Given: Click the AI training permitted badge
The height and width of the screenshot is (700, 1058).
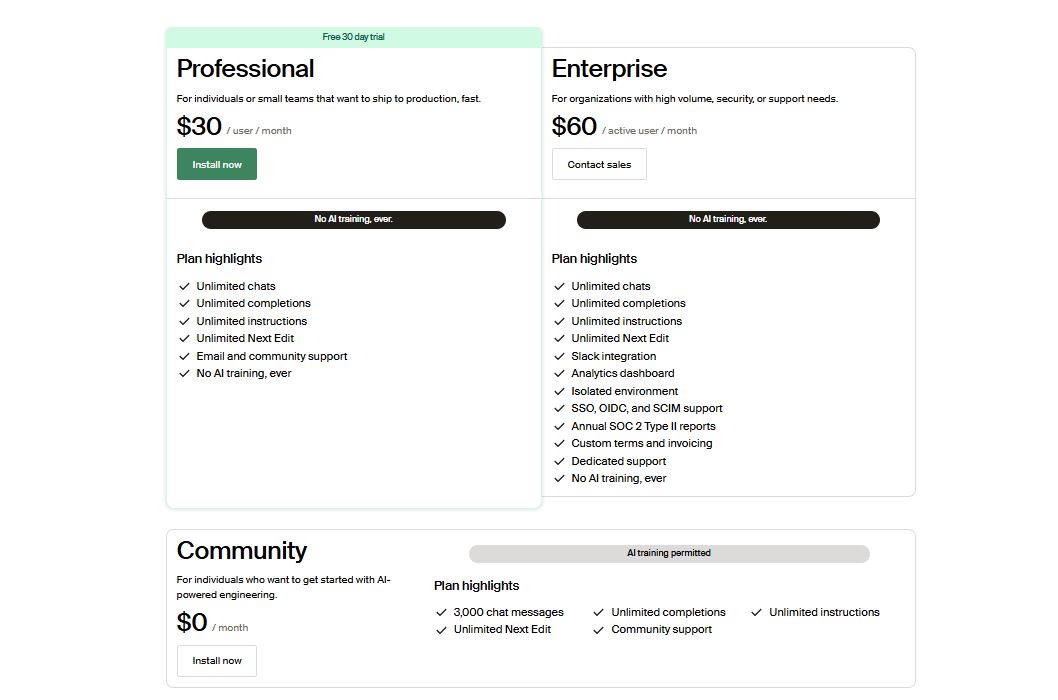Looking at the screenshot, I should click(669, 553).
